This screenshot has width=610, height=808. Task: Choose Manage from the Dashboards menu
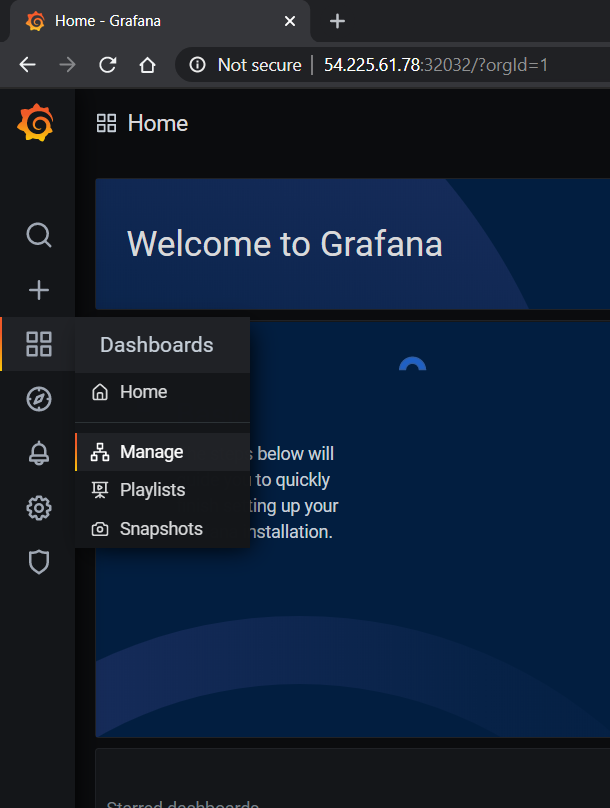[x=151, y=452]
